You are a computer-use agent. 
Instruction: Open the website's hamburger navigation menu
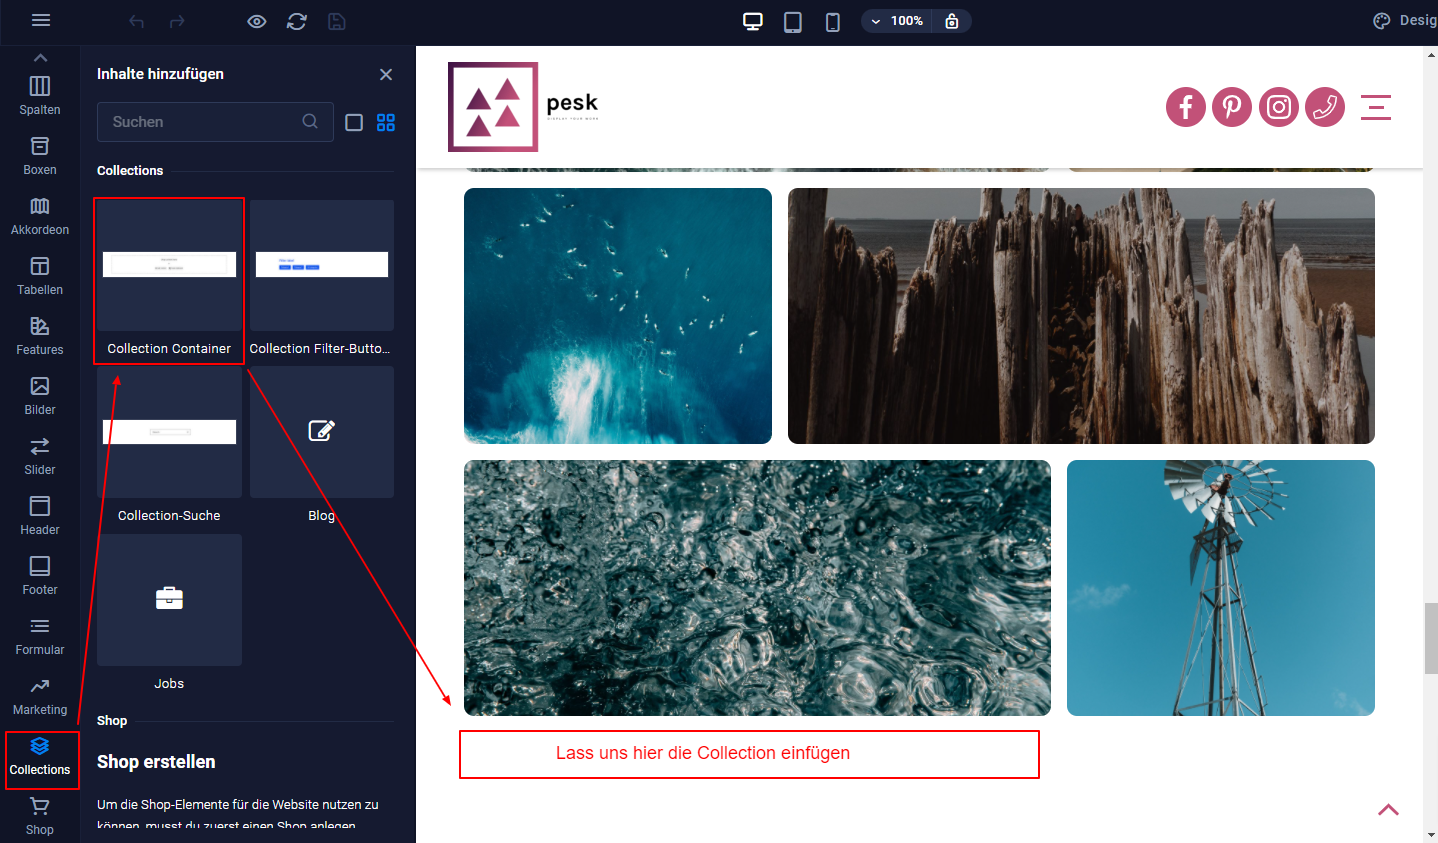1376,107
